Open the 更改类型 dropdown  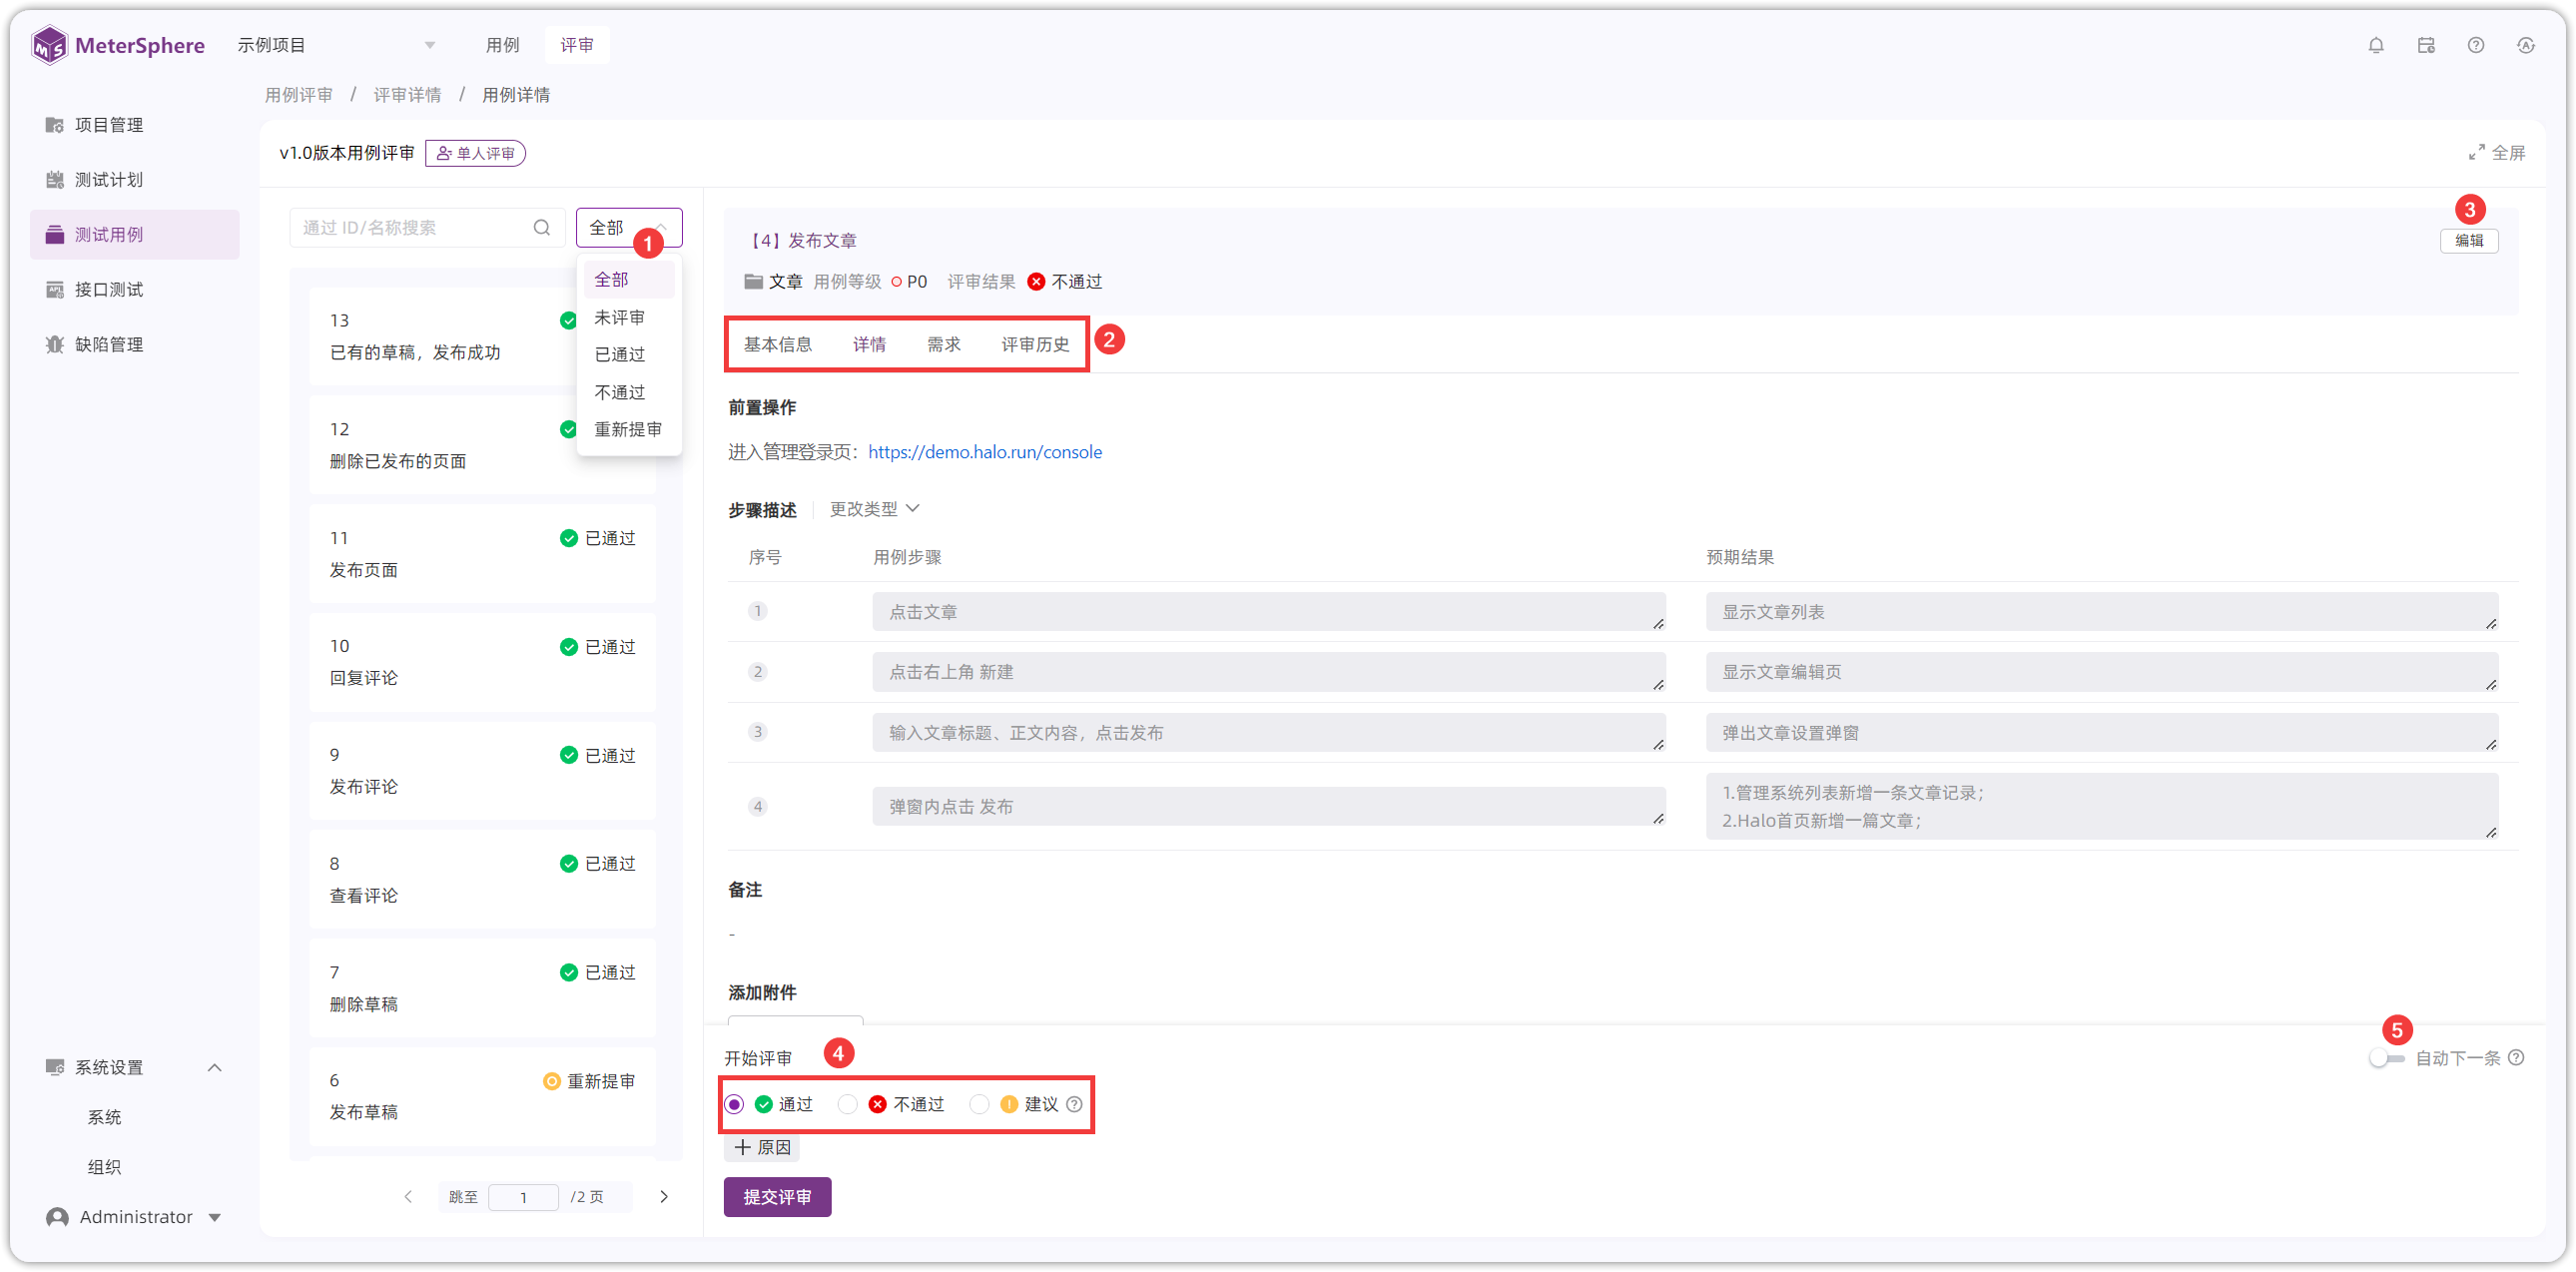[874, 509]
